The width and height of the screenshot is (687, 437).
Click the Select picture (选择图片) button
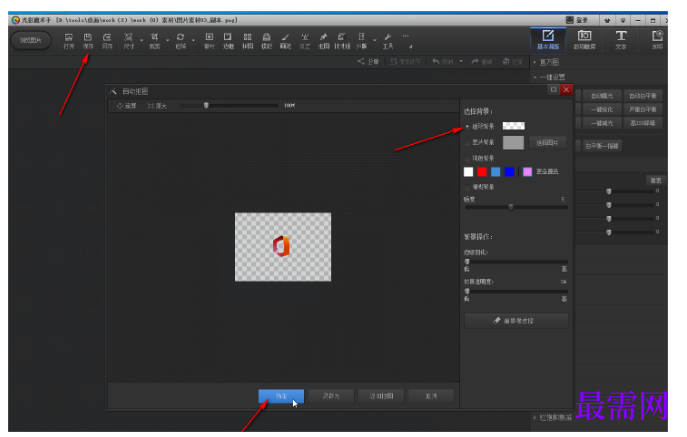pos(547,142)
